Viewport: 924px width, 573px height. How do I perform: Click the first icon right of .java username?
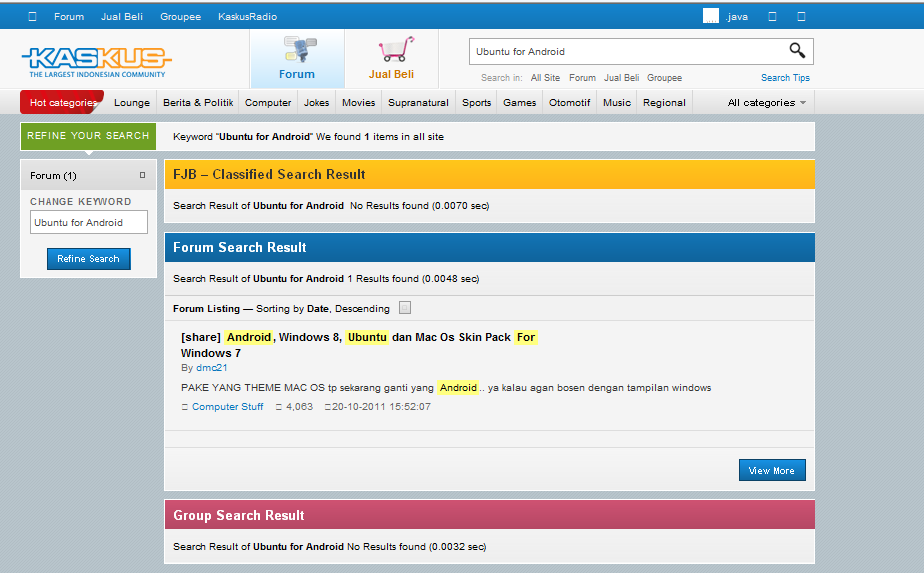(772, 17)
